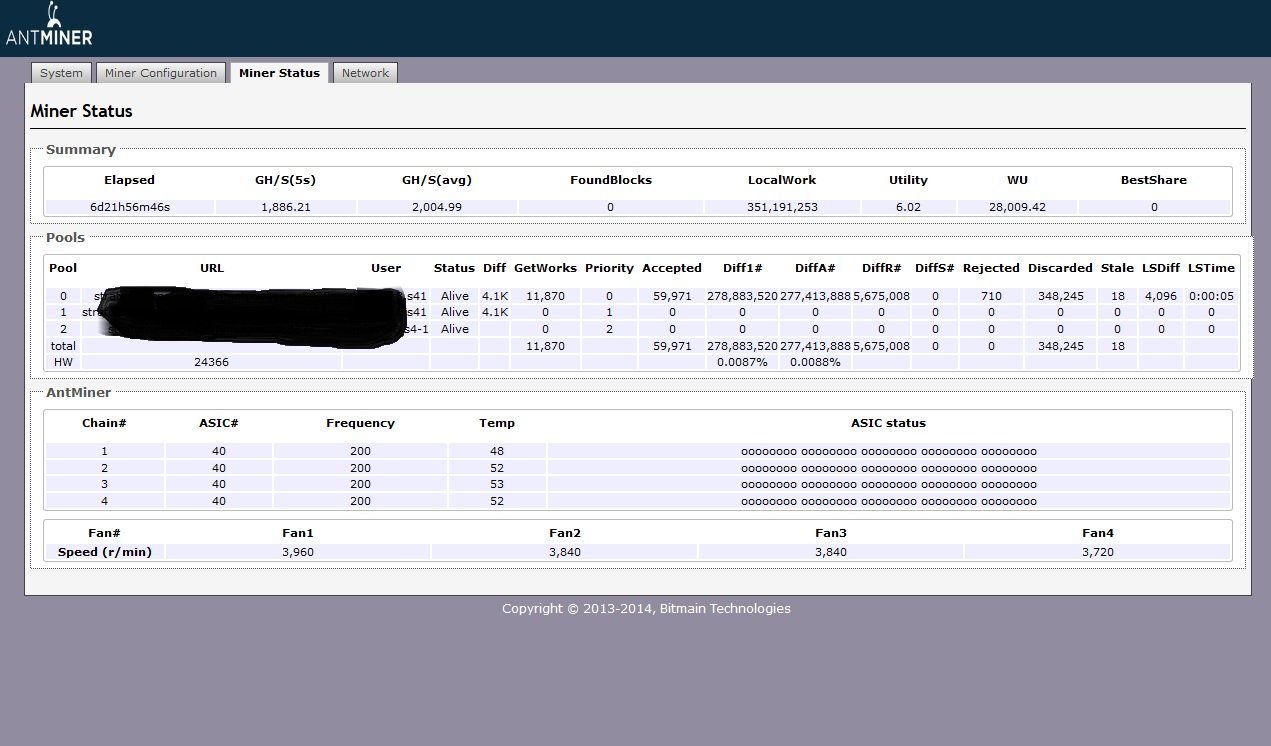Select the LSTime value 0:00:05
1271x746 pixels.
[1211, 296]
